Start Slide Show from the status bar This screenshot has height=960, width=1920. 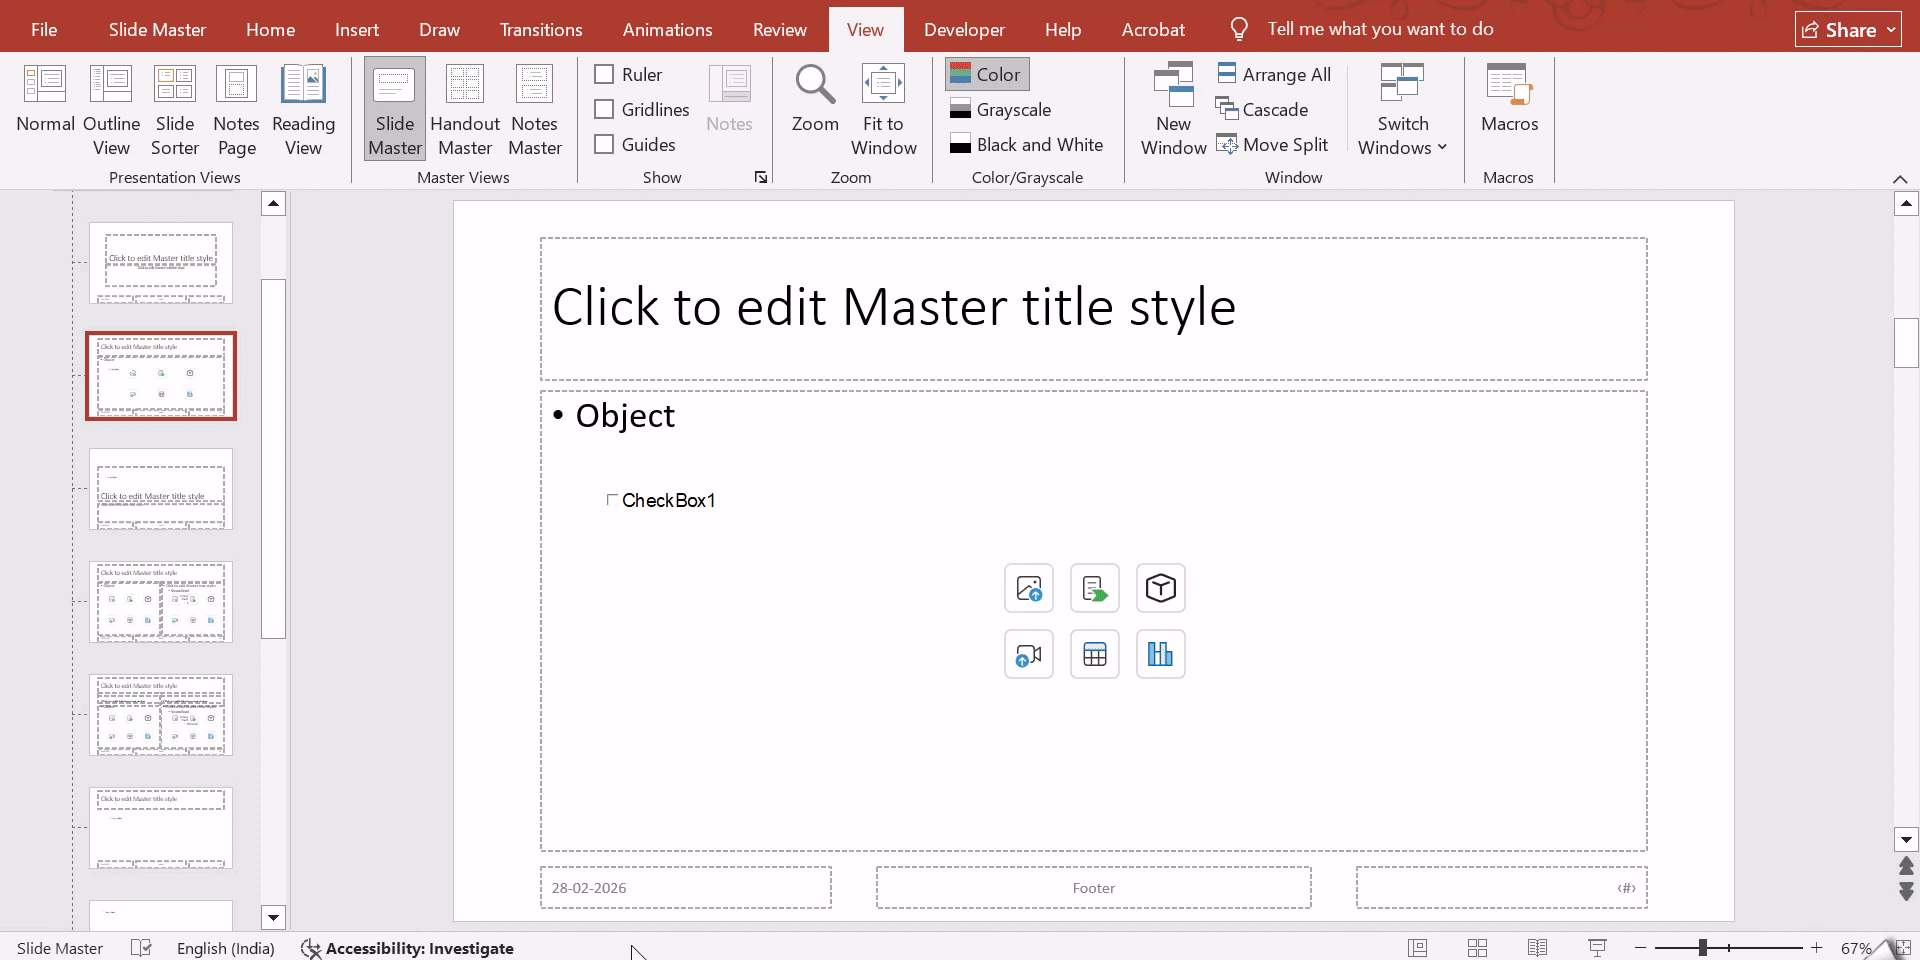point(1597,948)
